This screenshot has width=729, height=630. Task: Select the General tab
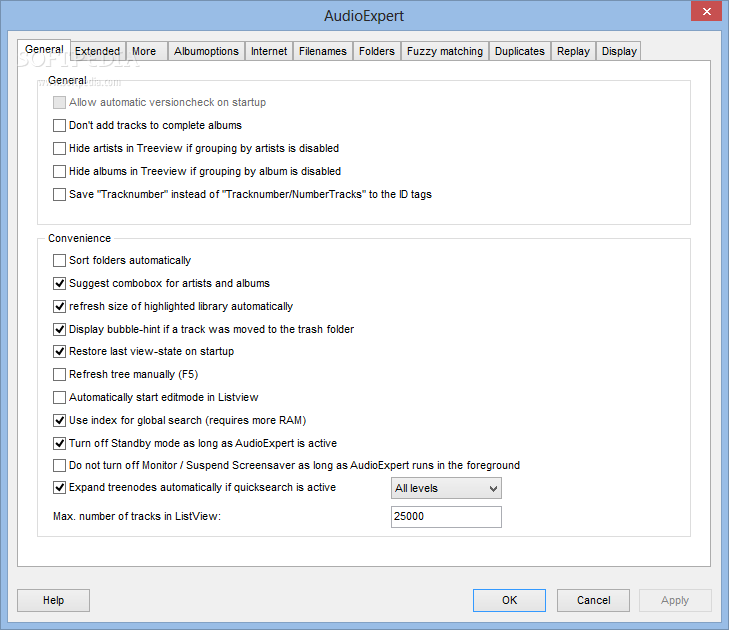pyautogui.click(x=44, y=49)
